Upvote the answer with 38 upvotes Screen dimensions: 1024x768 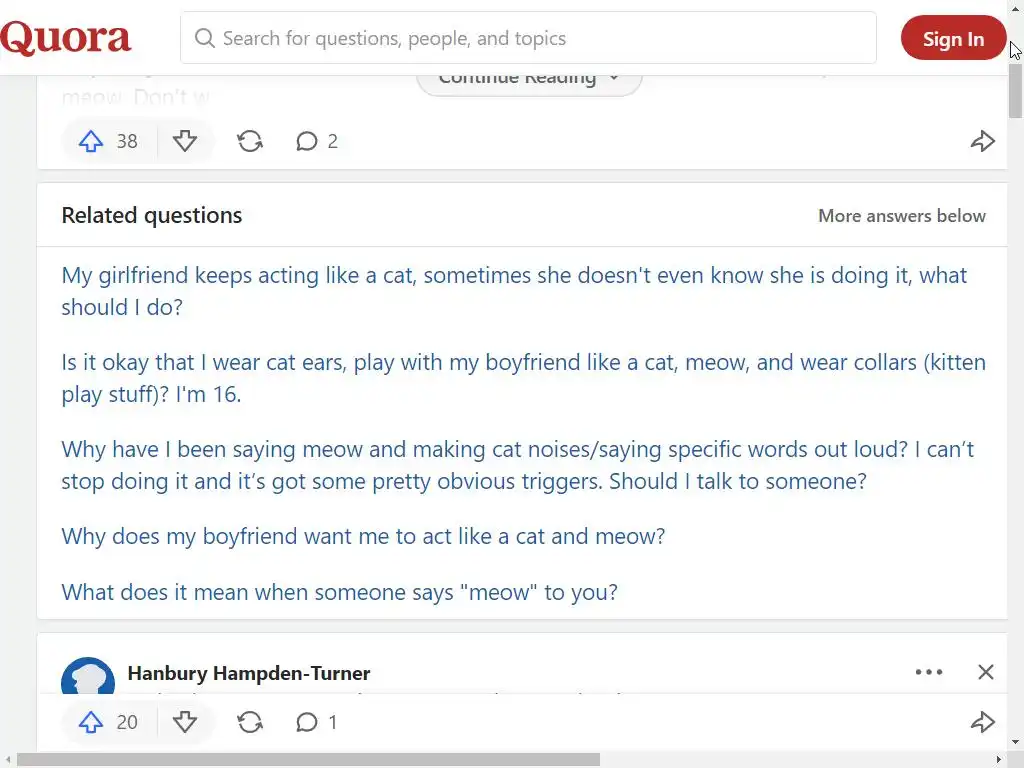92,141
